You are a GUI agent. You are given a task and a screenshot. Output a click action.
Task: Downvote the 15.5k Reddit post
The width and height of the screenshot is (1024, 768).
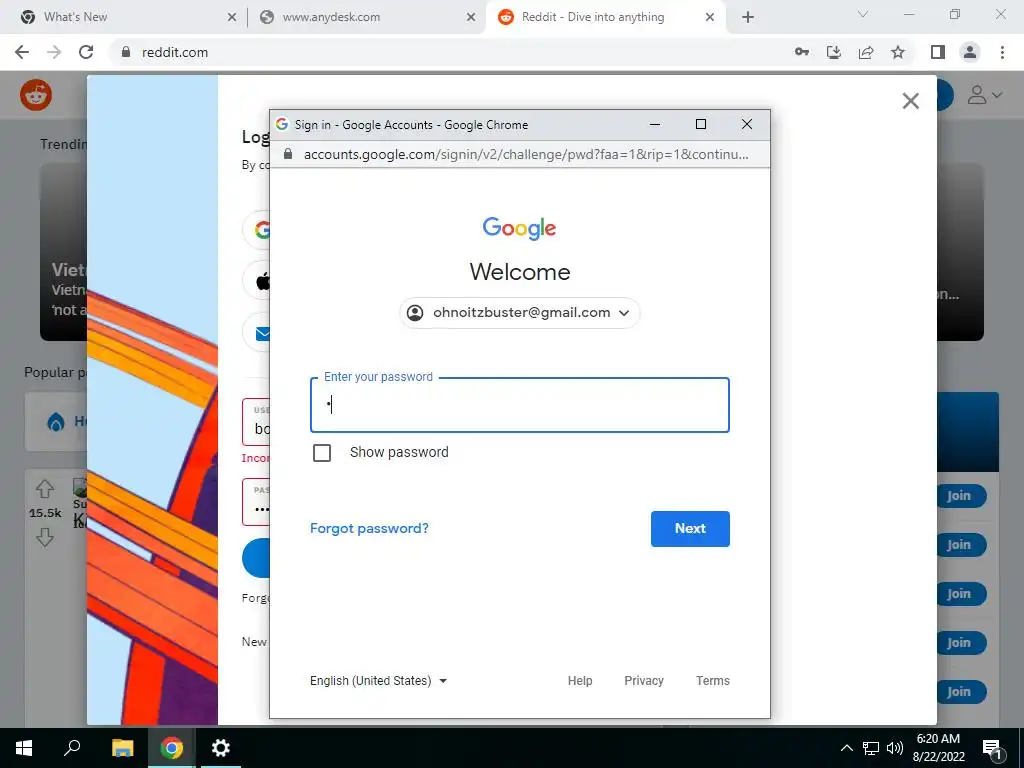(x=44, y=537)
